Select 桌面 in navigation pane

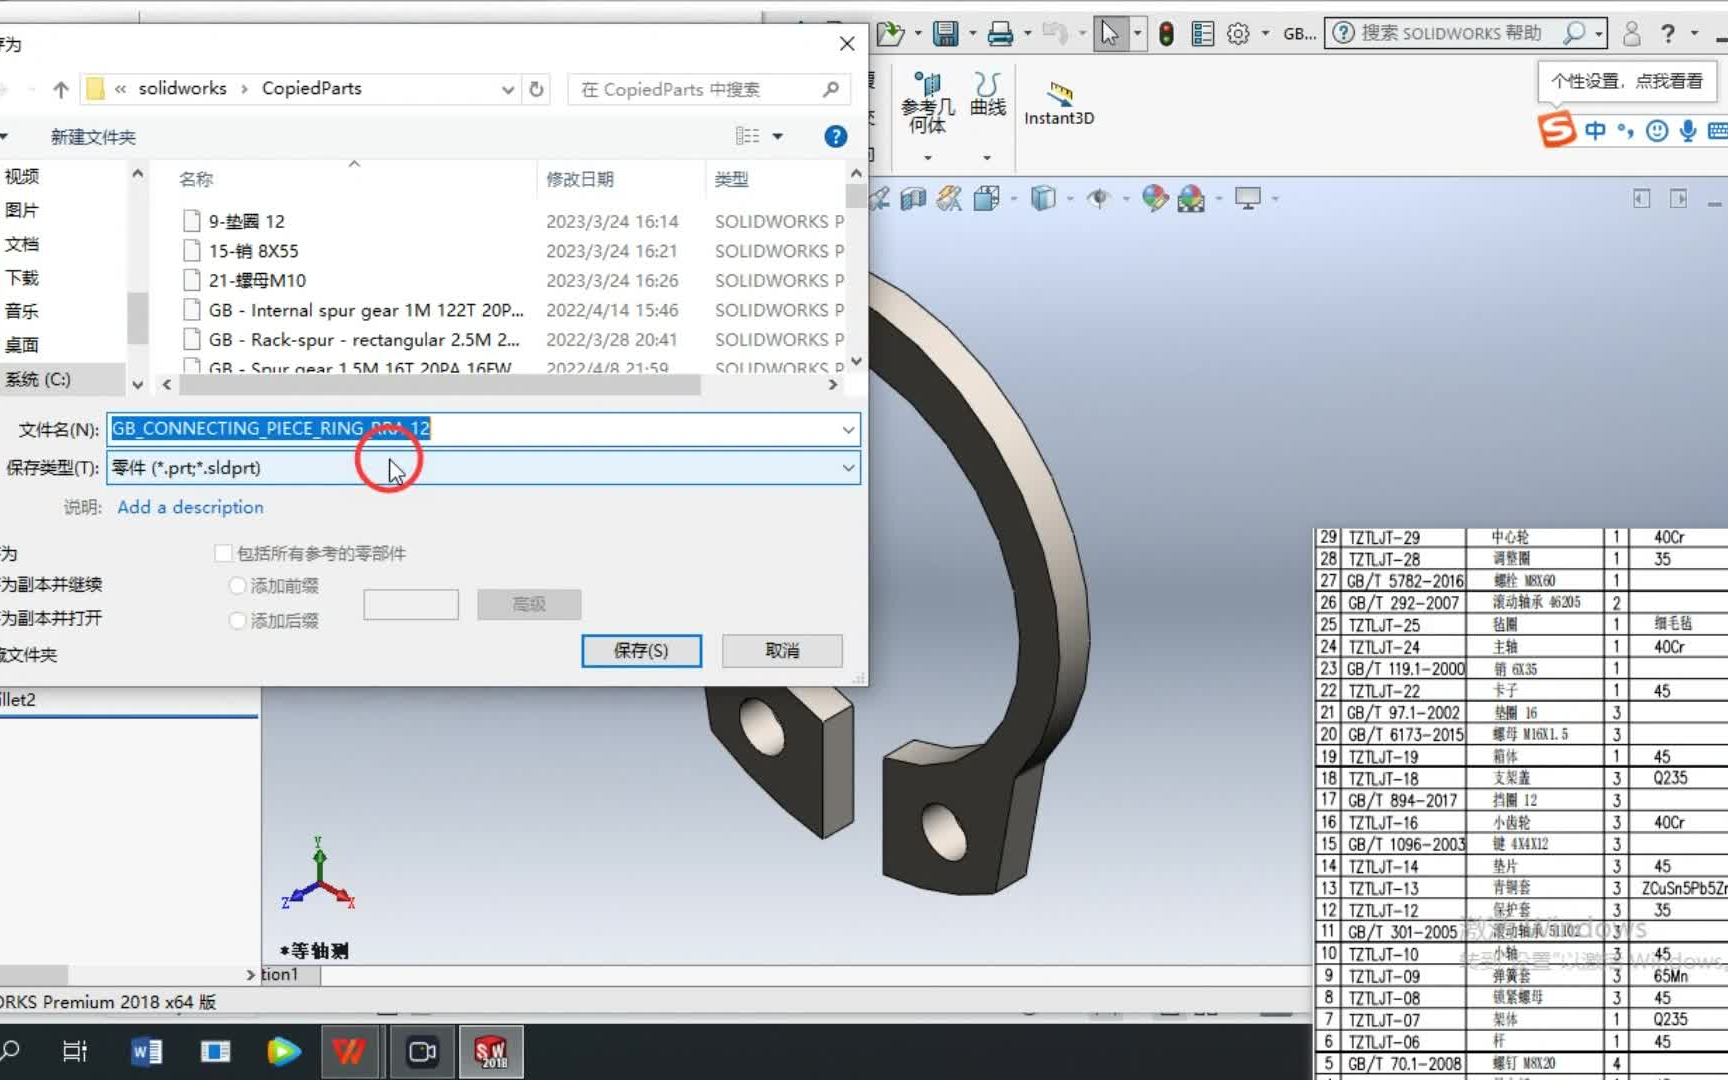point(22,345)
